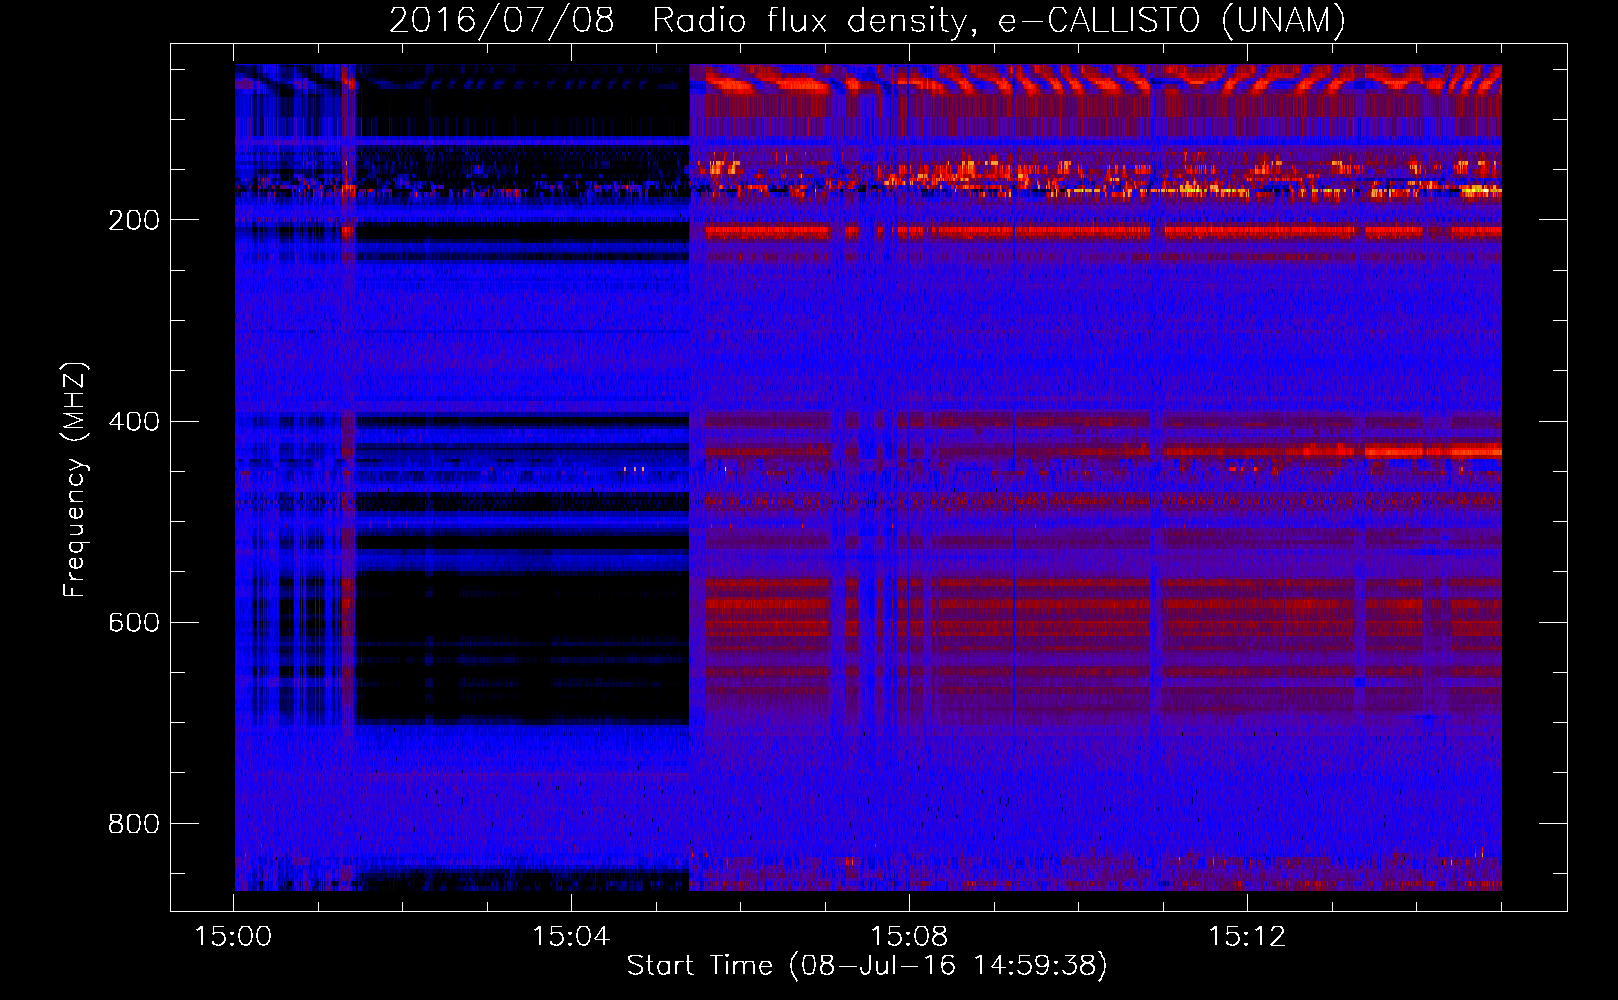This screenshot has height=1000, width=1618.
Task: Click the 600 frequency tick label
Action: click(133, 622)
